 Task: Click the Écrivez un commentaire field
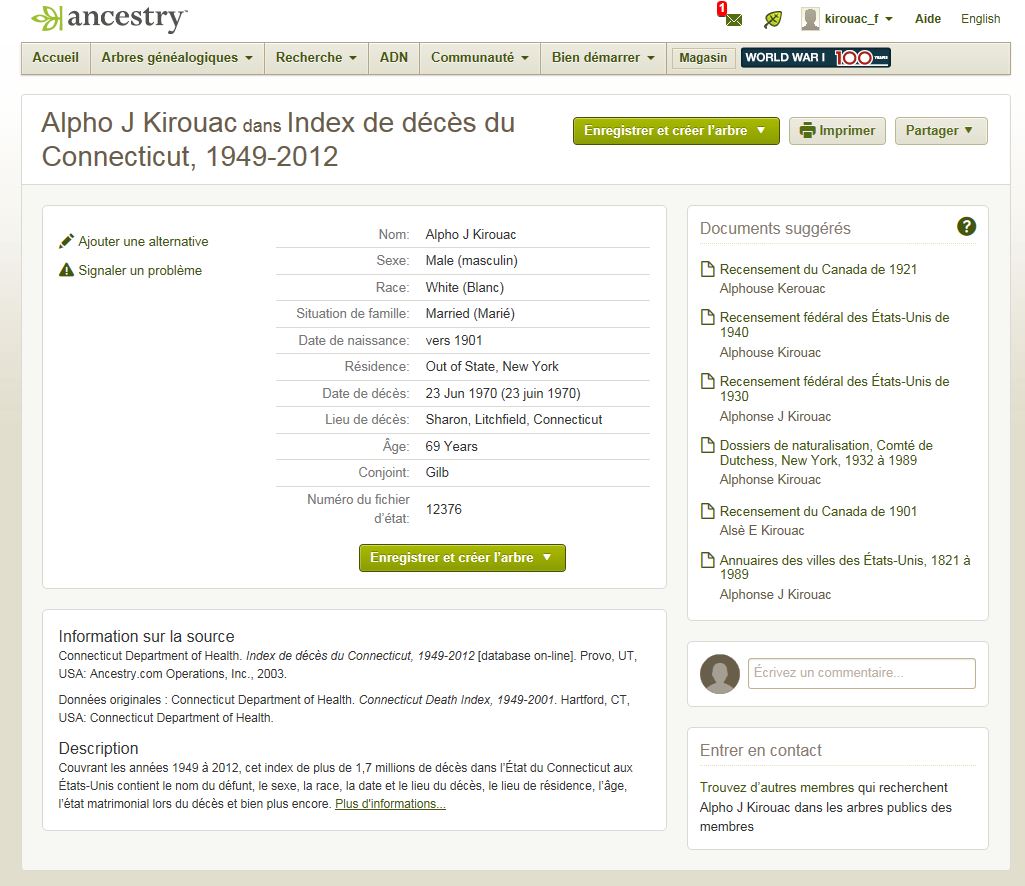(x=862, y=673)
